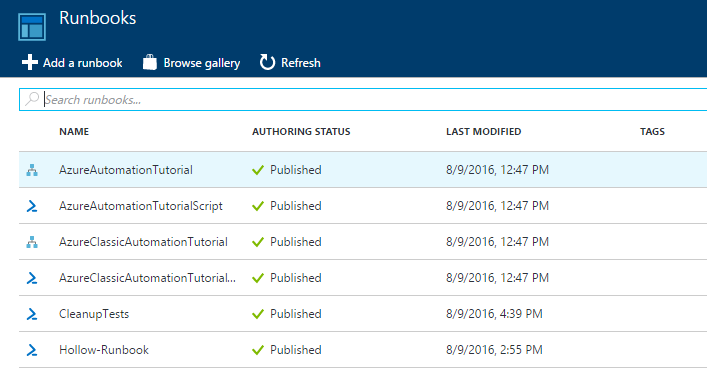Screen dimensions: 707x373
Task: Click green checkmark in AzureClassicAutomationTutorial row
Action: [x=258, y=242]
